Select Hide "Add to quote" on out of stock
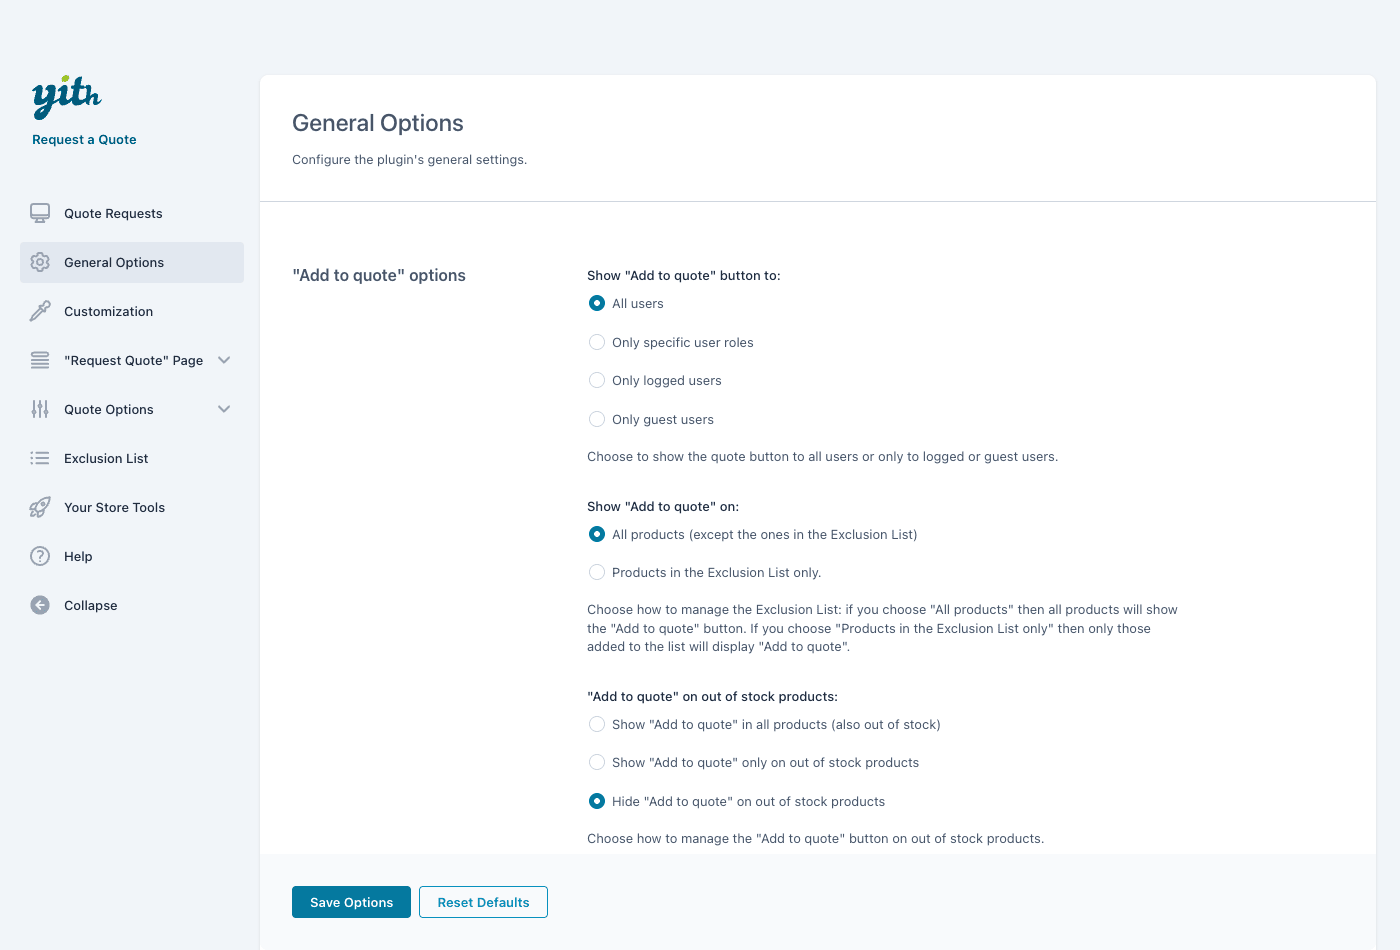The image size is (1400, 950). [597, 801]
